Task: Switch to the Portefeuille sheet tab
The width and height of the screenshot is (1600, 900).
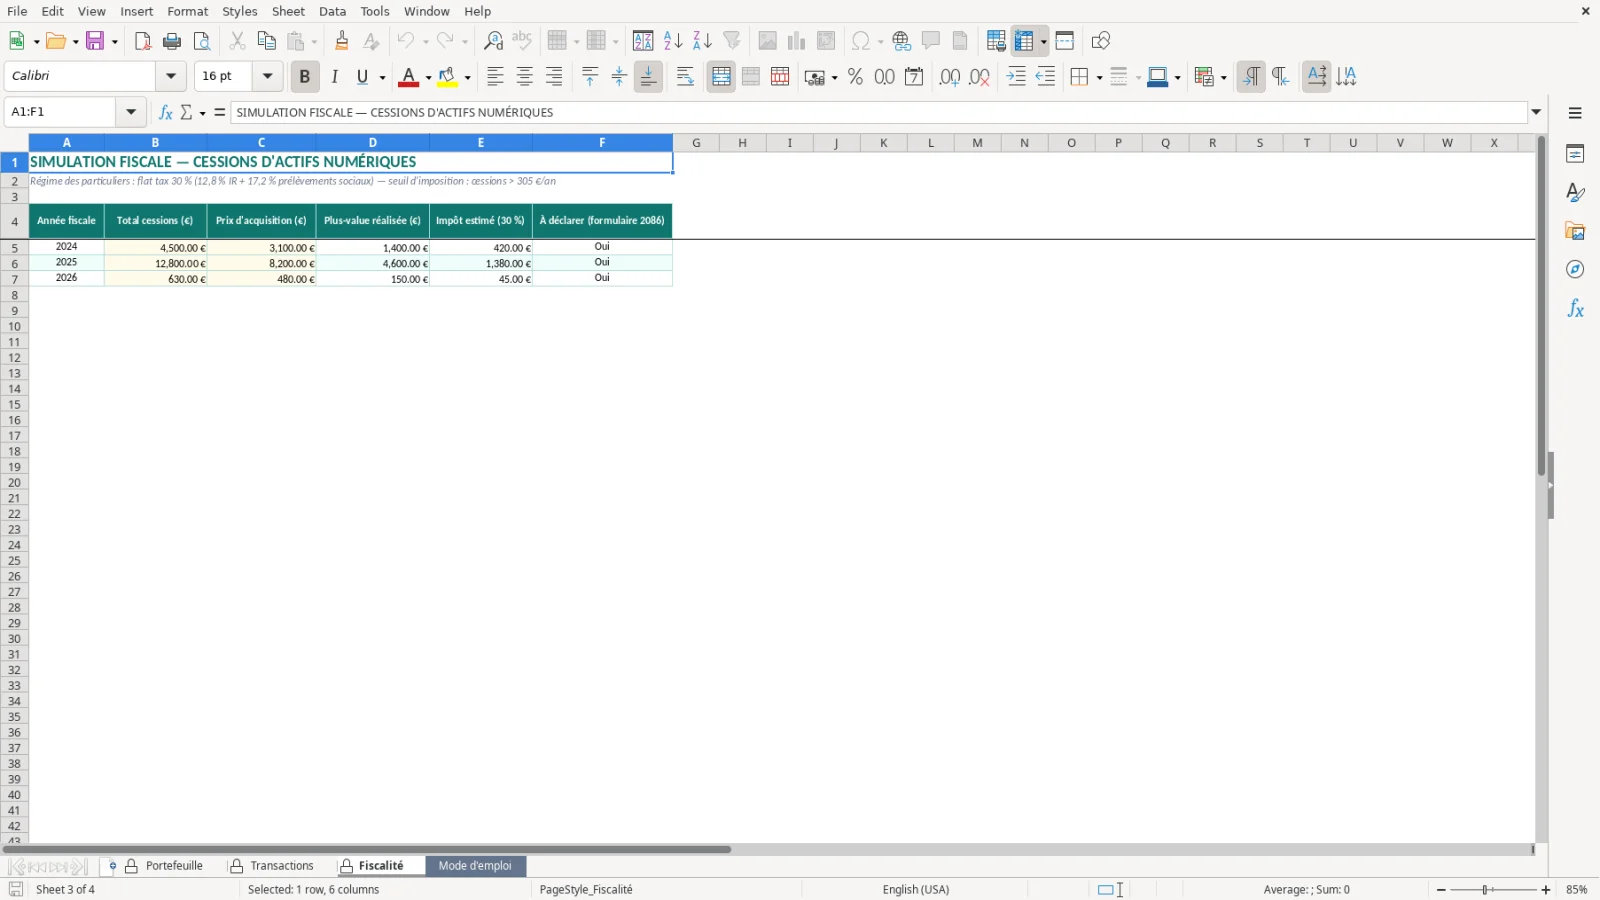Action: pyautogui.click(x=165, y=866)
